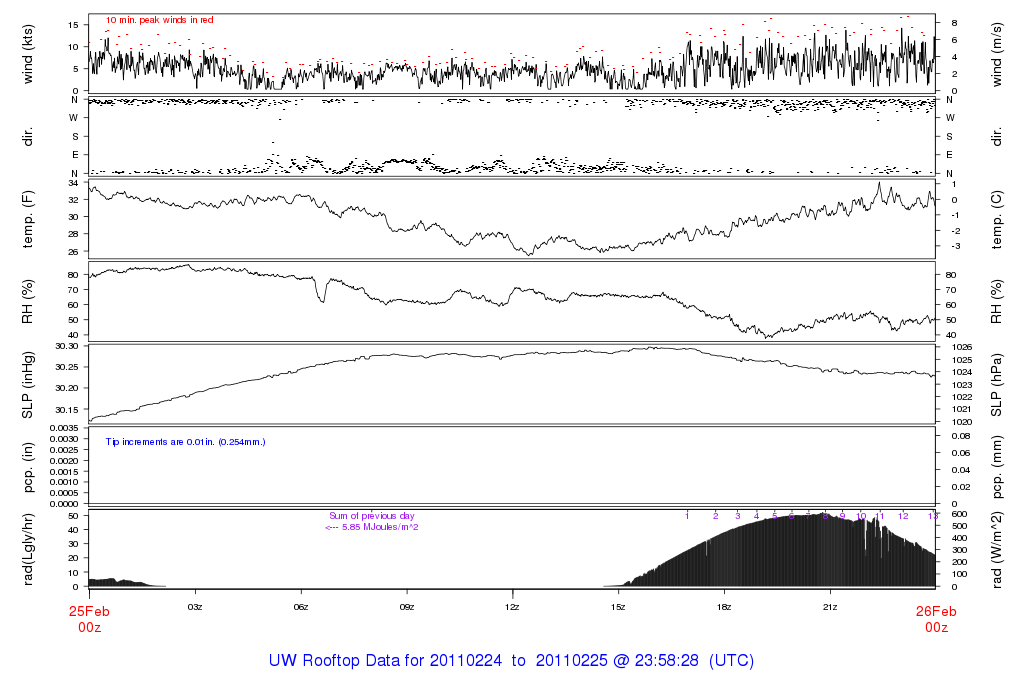Screen dimensions: 1024x700
Task: Click the 'Sum of previous day' annotation
Action: pos(371,516)
